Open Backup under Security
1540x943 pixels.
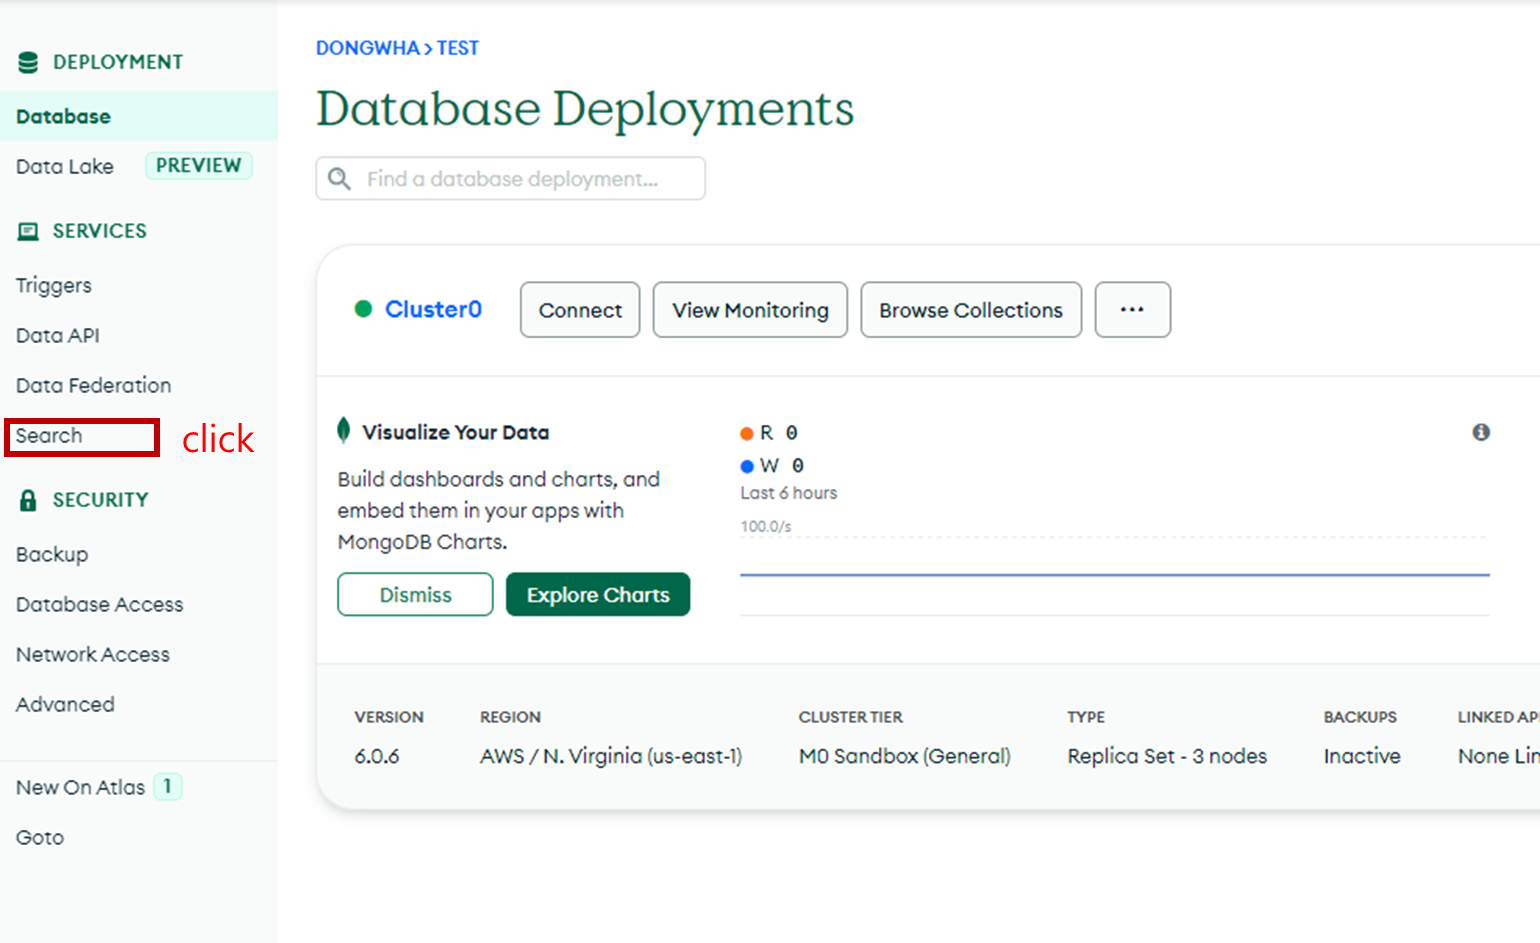[x=52, y=554]
